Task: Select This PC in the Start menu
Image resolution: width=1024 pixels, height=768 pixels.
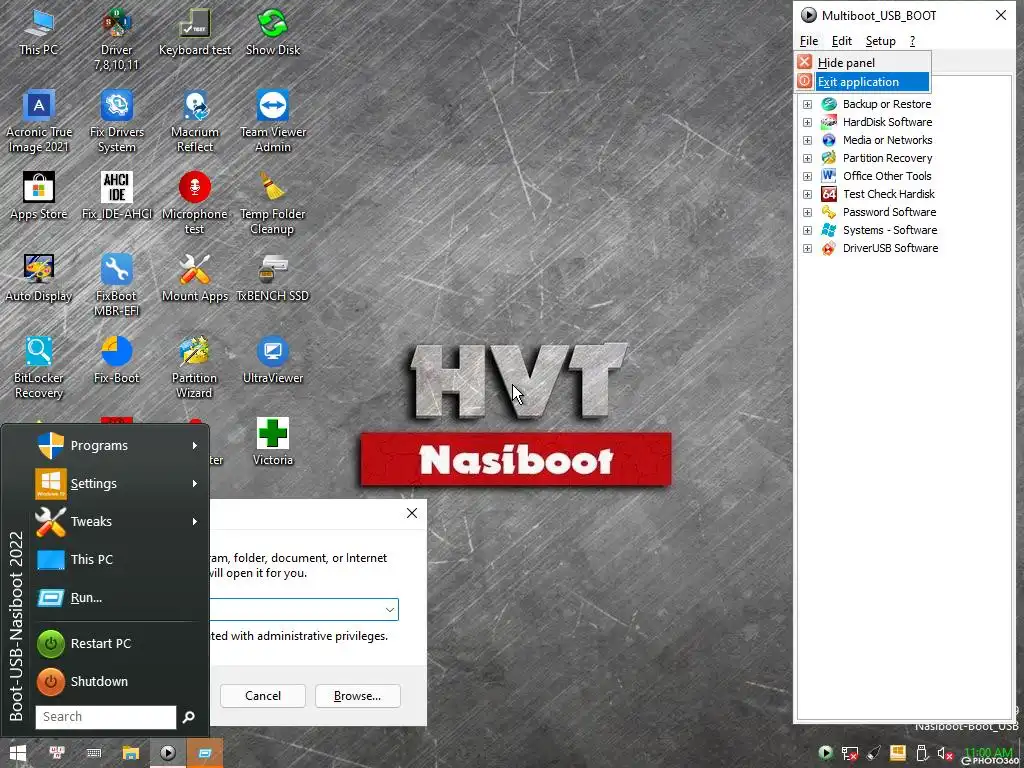Action: tap(118, 560)
